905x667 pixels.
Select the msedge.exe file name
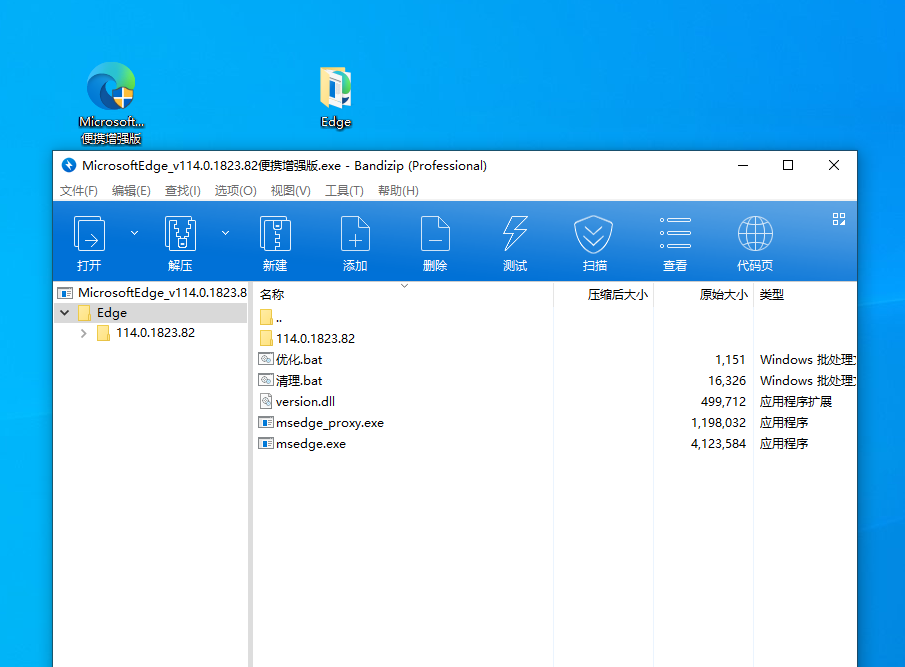tap(311, 444)
